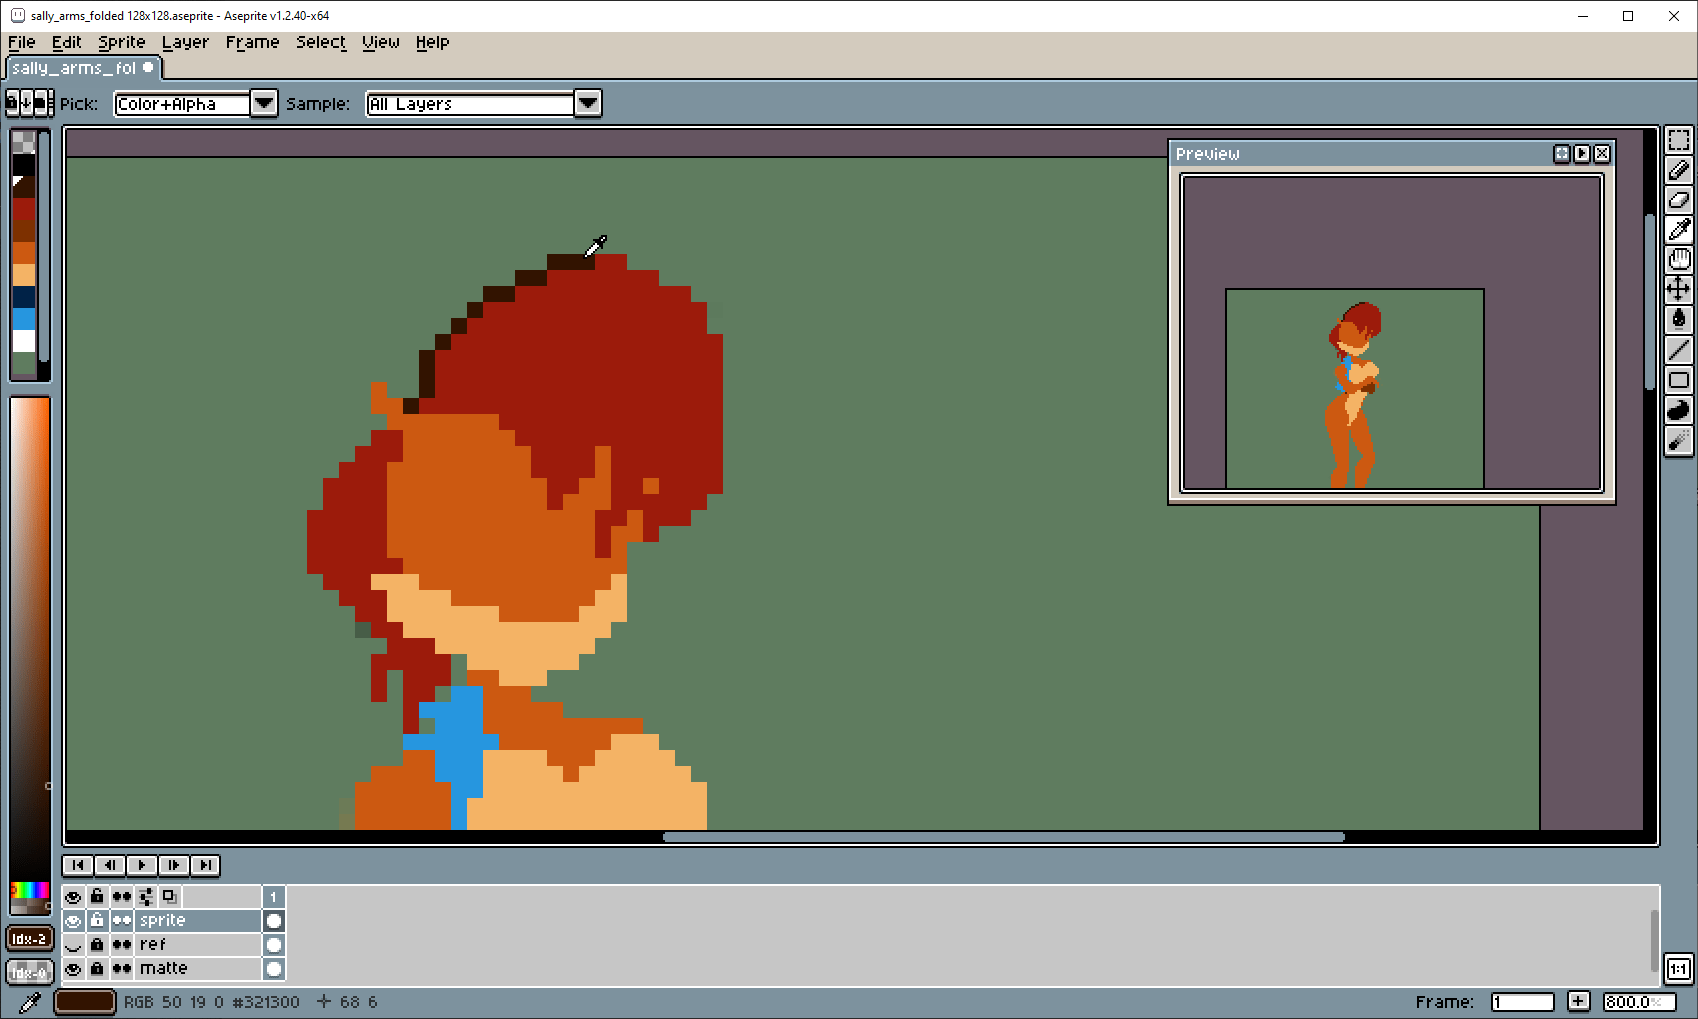Click the Frame number input field
This screenshot has width=1698, height=1019.
point(1522,1002)
